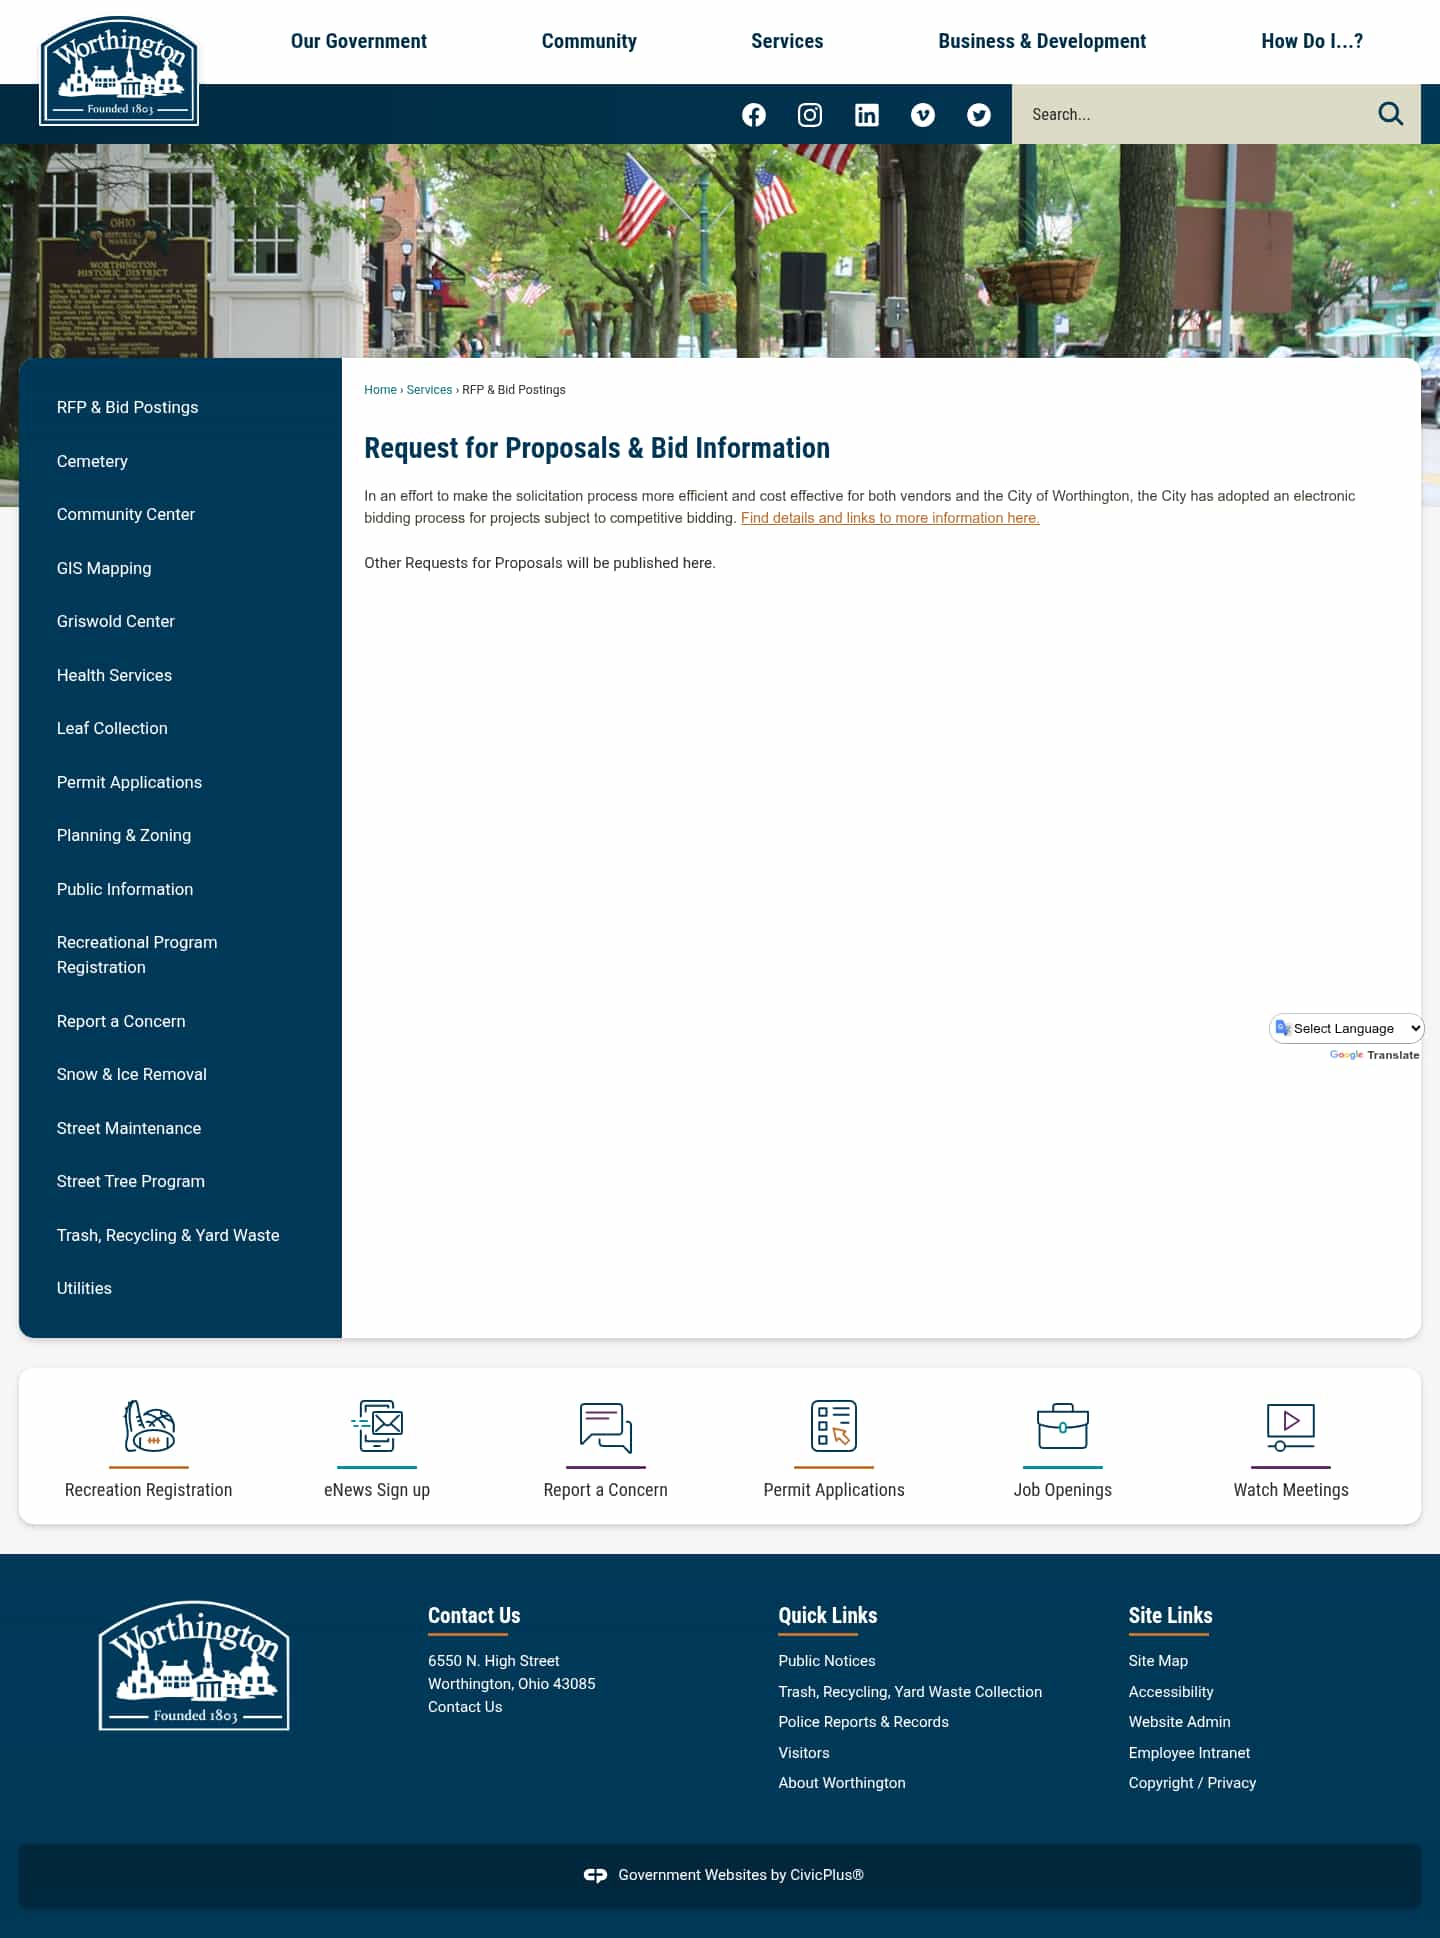Open 'Find details and links to more information here'

tap(890, 518)
